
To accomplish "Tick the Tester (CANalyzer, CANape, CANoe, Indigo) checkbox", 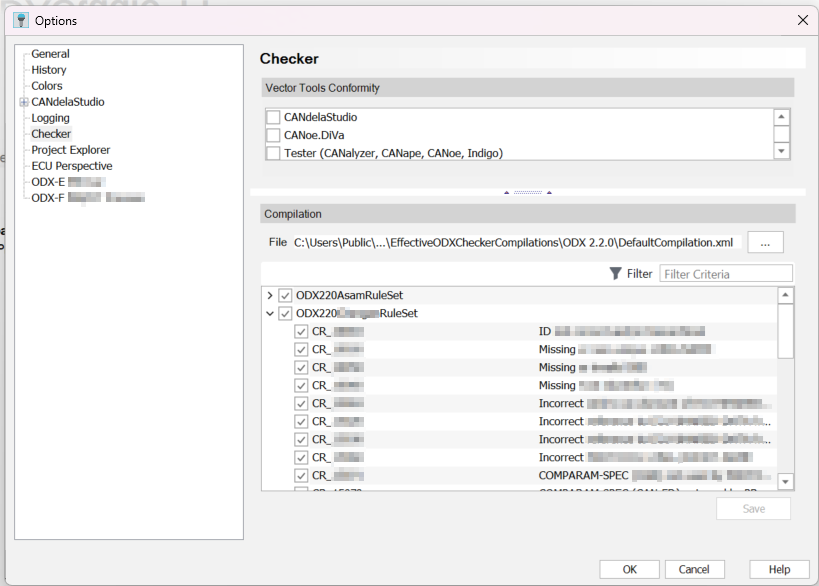I will [x=273, y=153].
